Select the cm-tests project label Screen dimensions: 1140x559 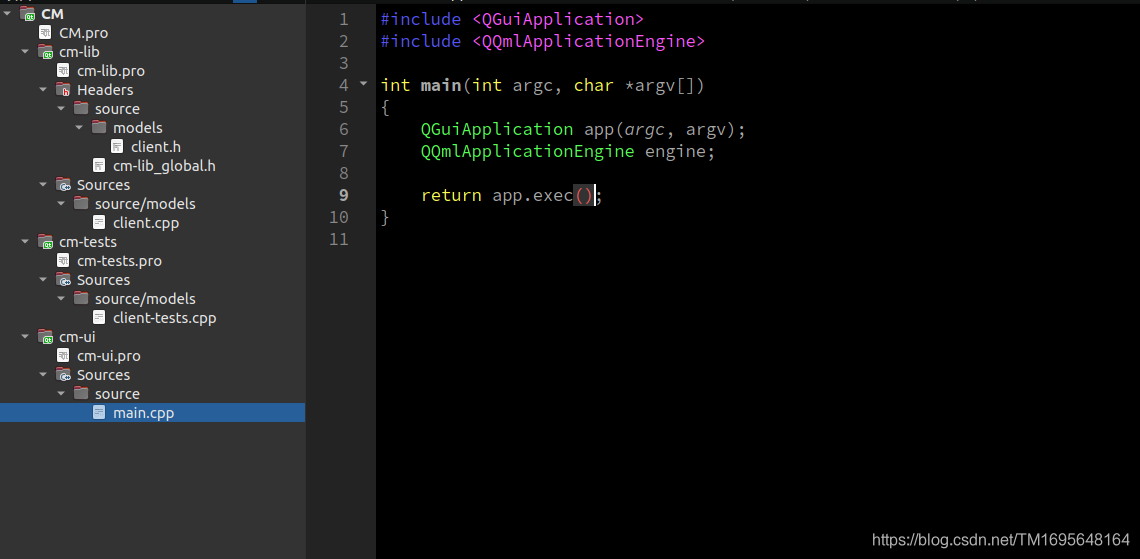click(88, 241)
